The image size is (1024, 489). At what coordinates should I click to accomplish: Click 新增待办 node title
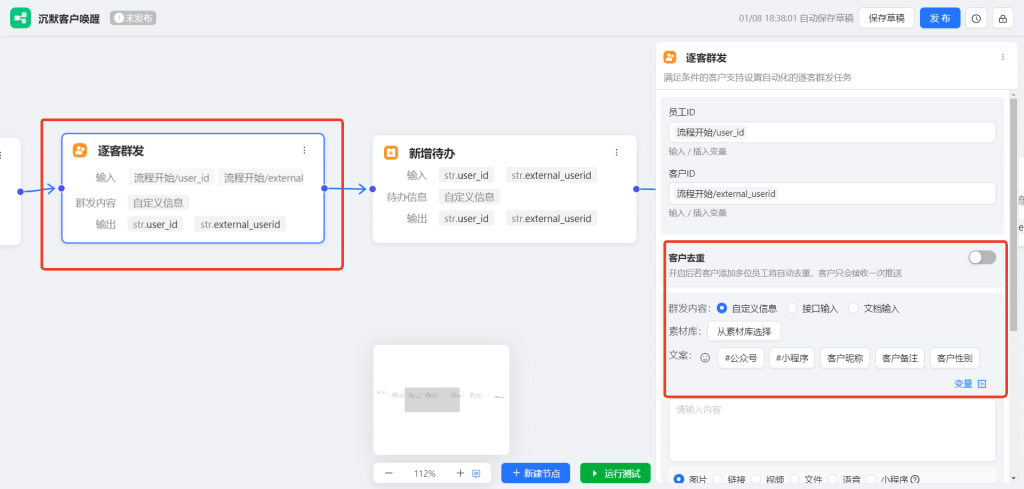[432, 153]
